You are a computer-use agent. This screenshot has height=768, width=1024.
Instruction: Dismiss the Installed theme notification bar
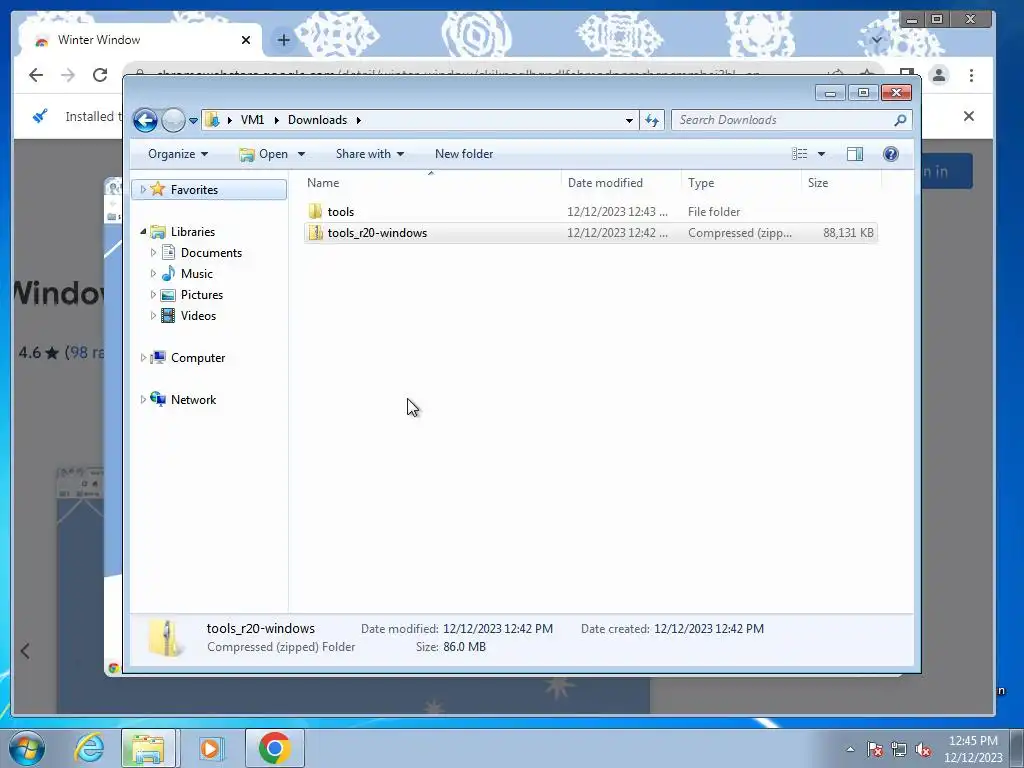pyautogui.click(x=968, y=116)
